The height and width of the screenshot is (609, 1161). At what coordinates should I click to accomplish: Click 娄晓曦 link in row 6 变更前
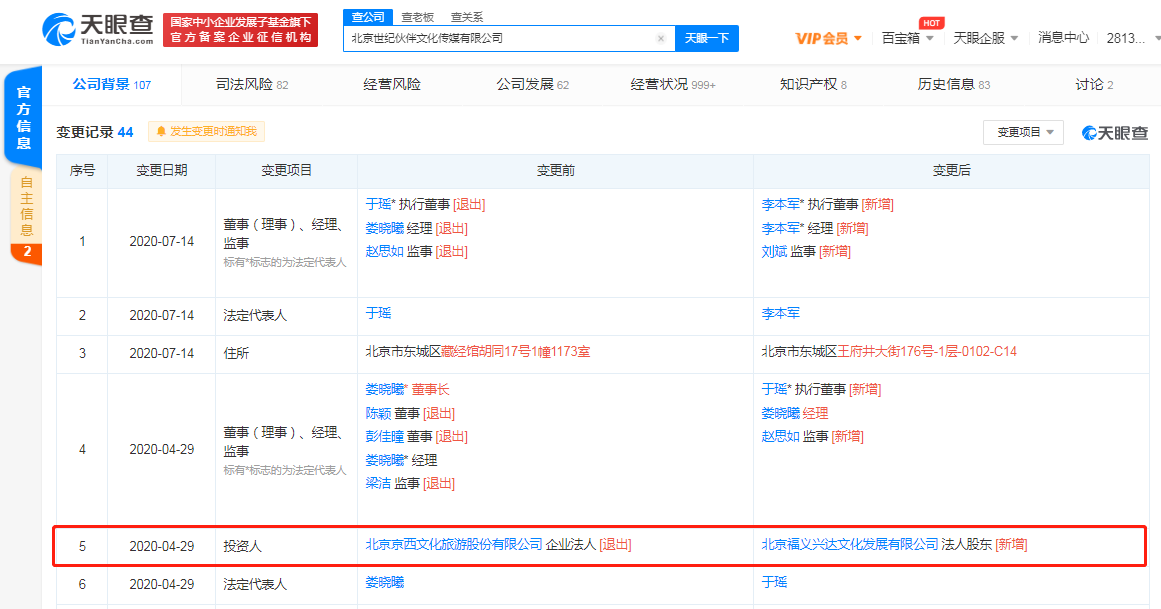click(384, 582)
